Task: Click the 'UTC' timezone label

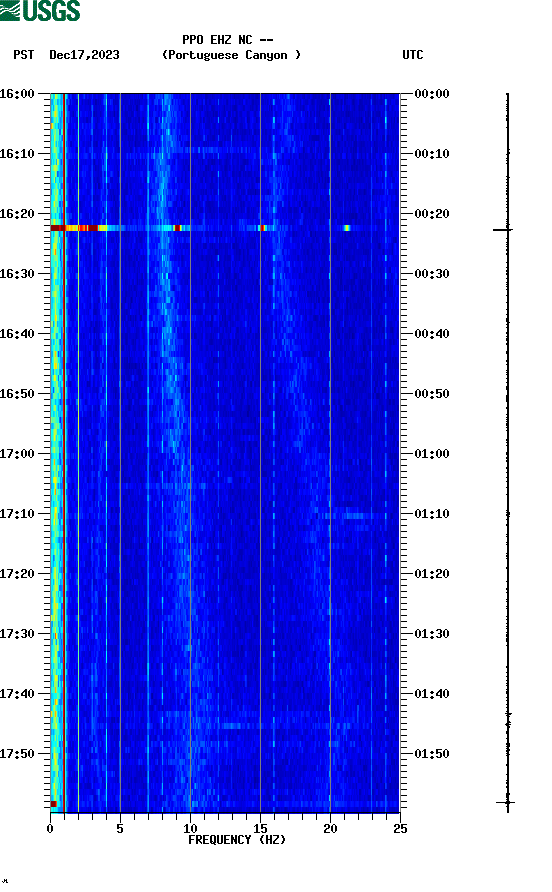Action: pyautogui.click(x=413, y=55)
